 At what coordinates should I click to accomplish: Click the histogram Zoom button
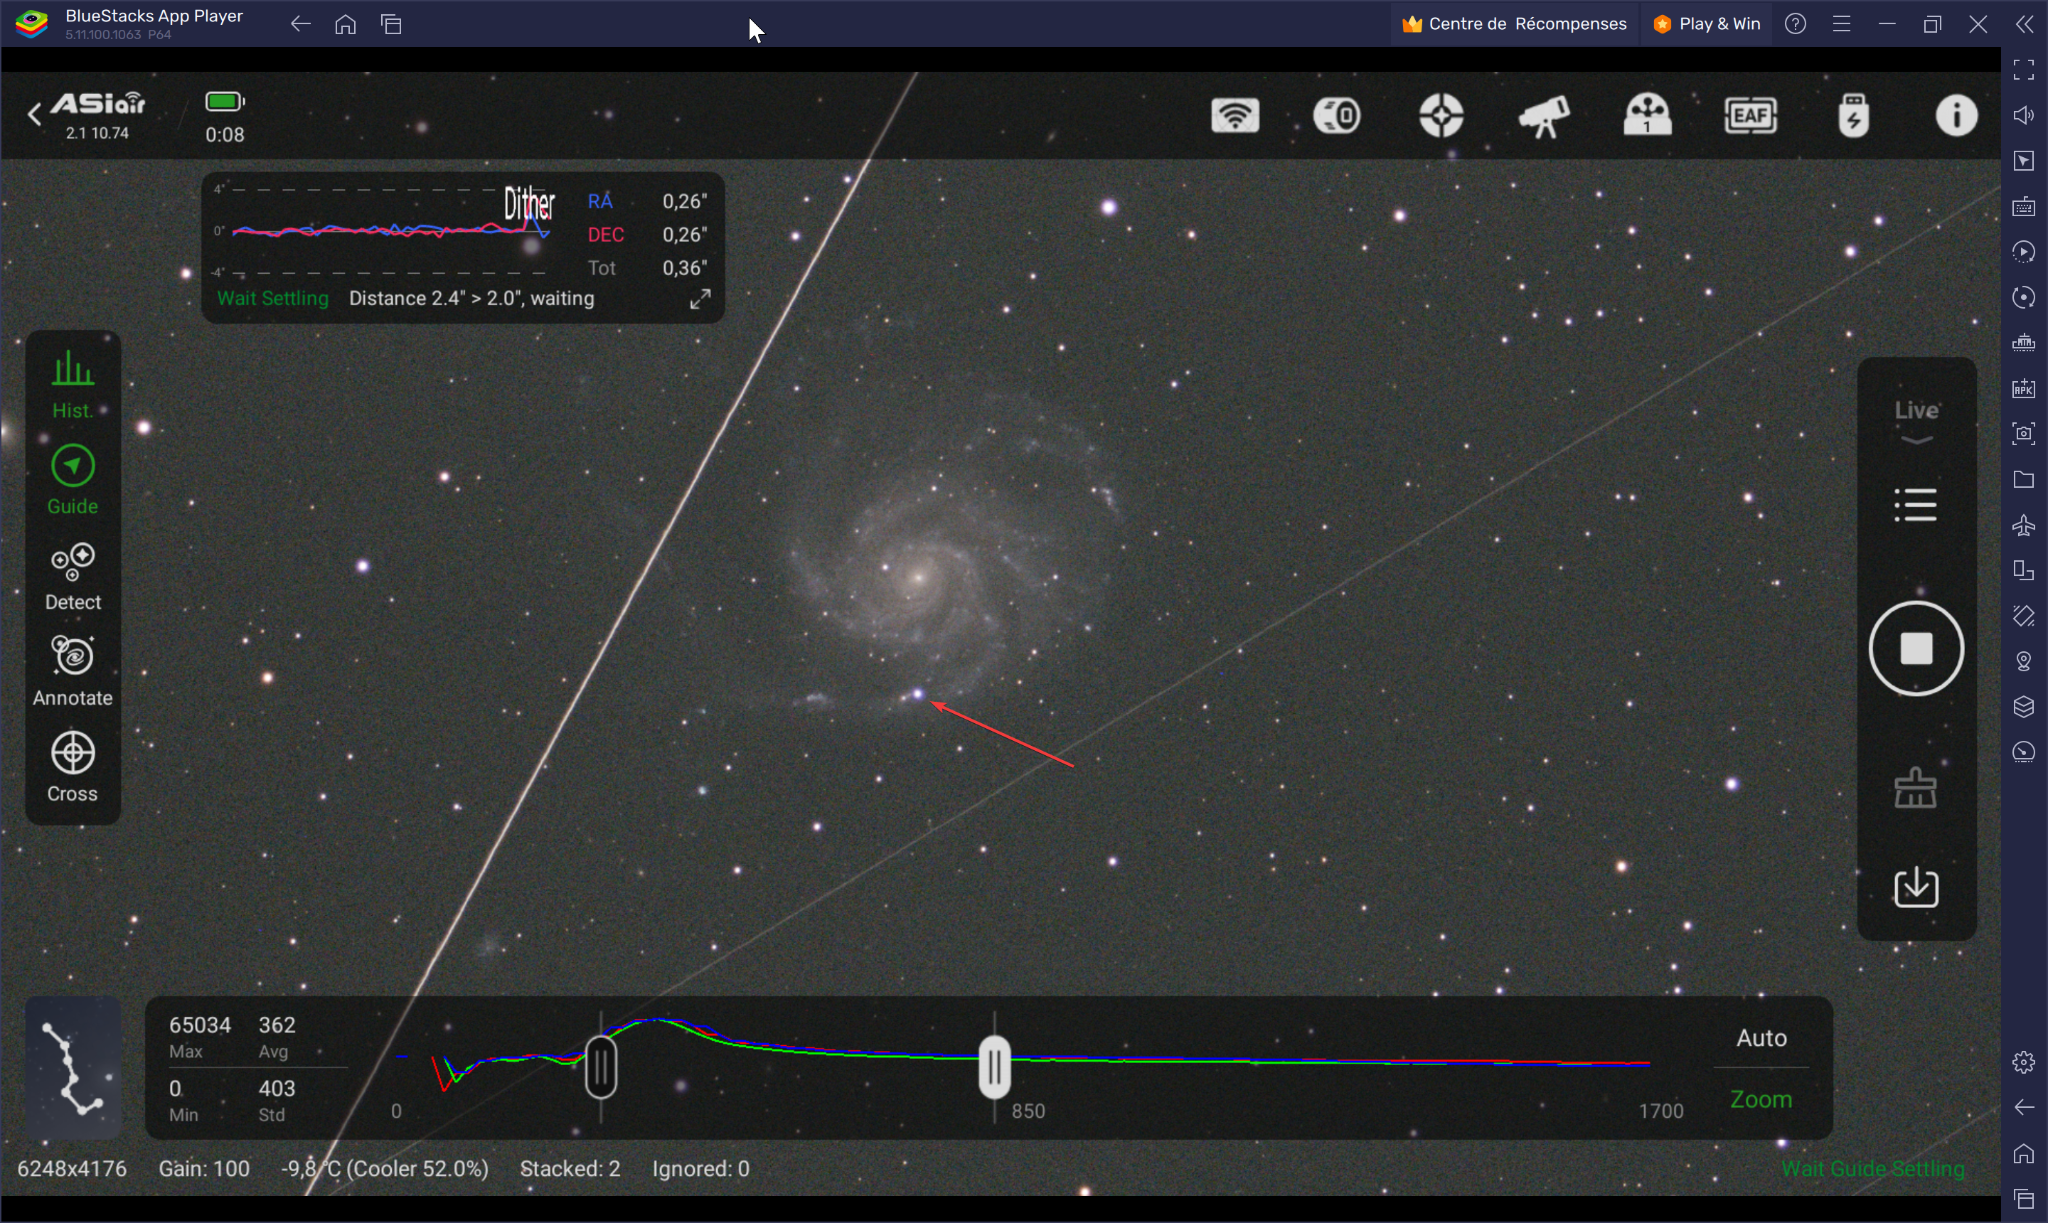click(x=1761, y=1099)
